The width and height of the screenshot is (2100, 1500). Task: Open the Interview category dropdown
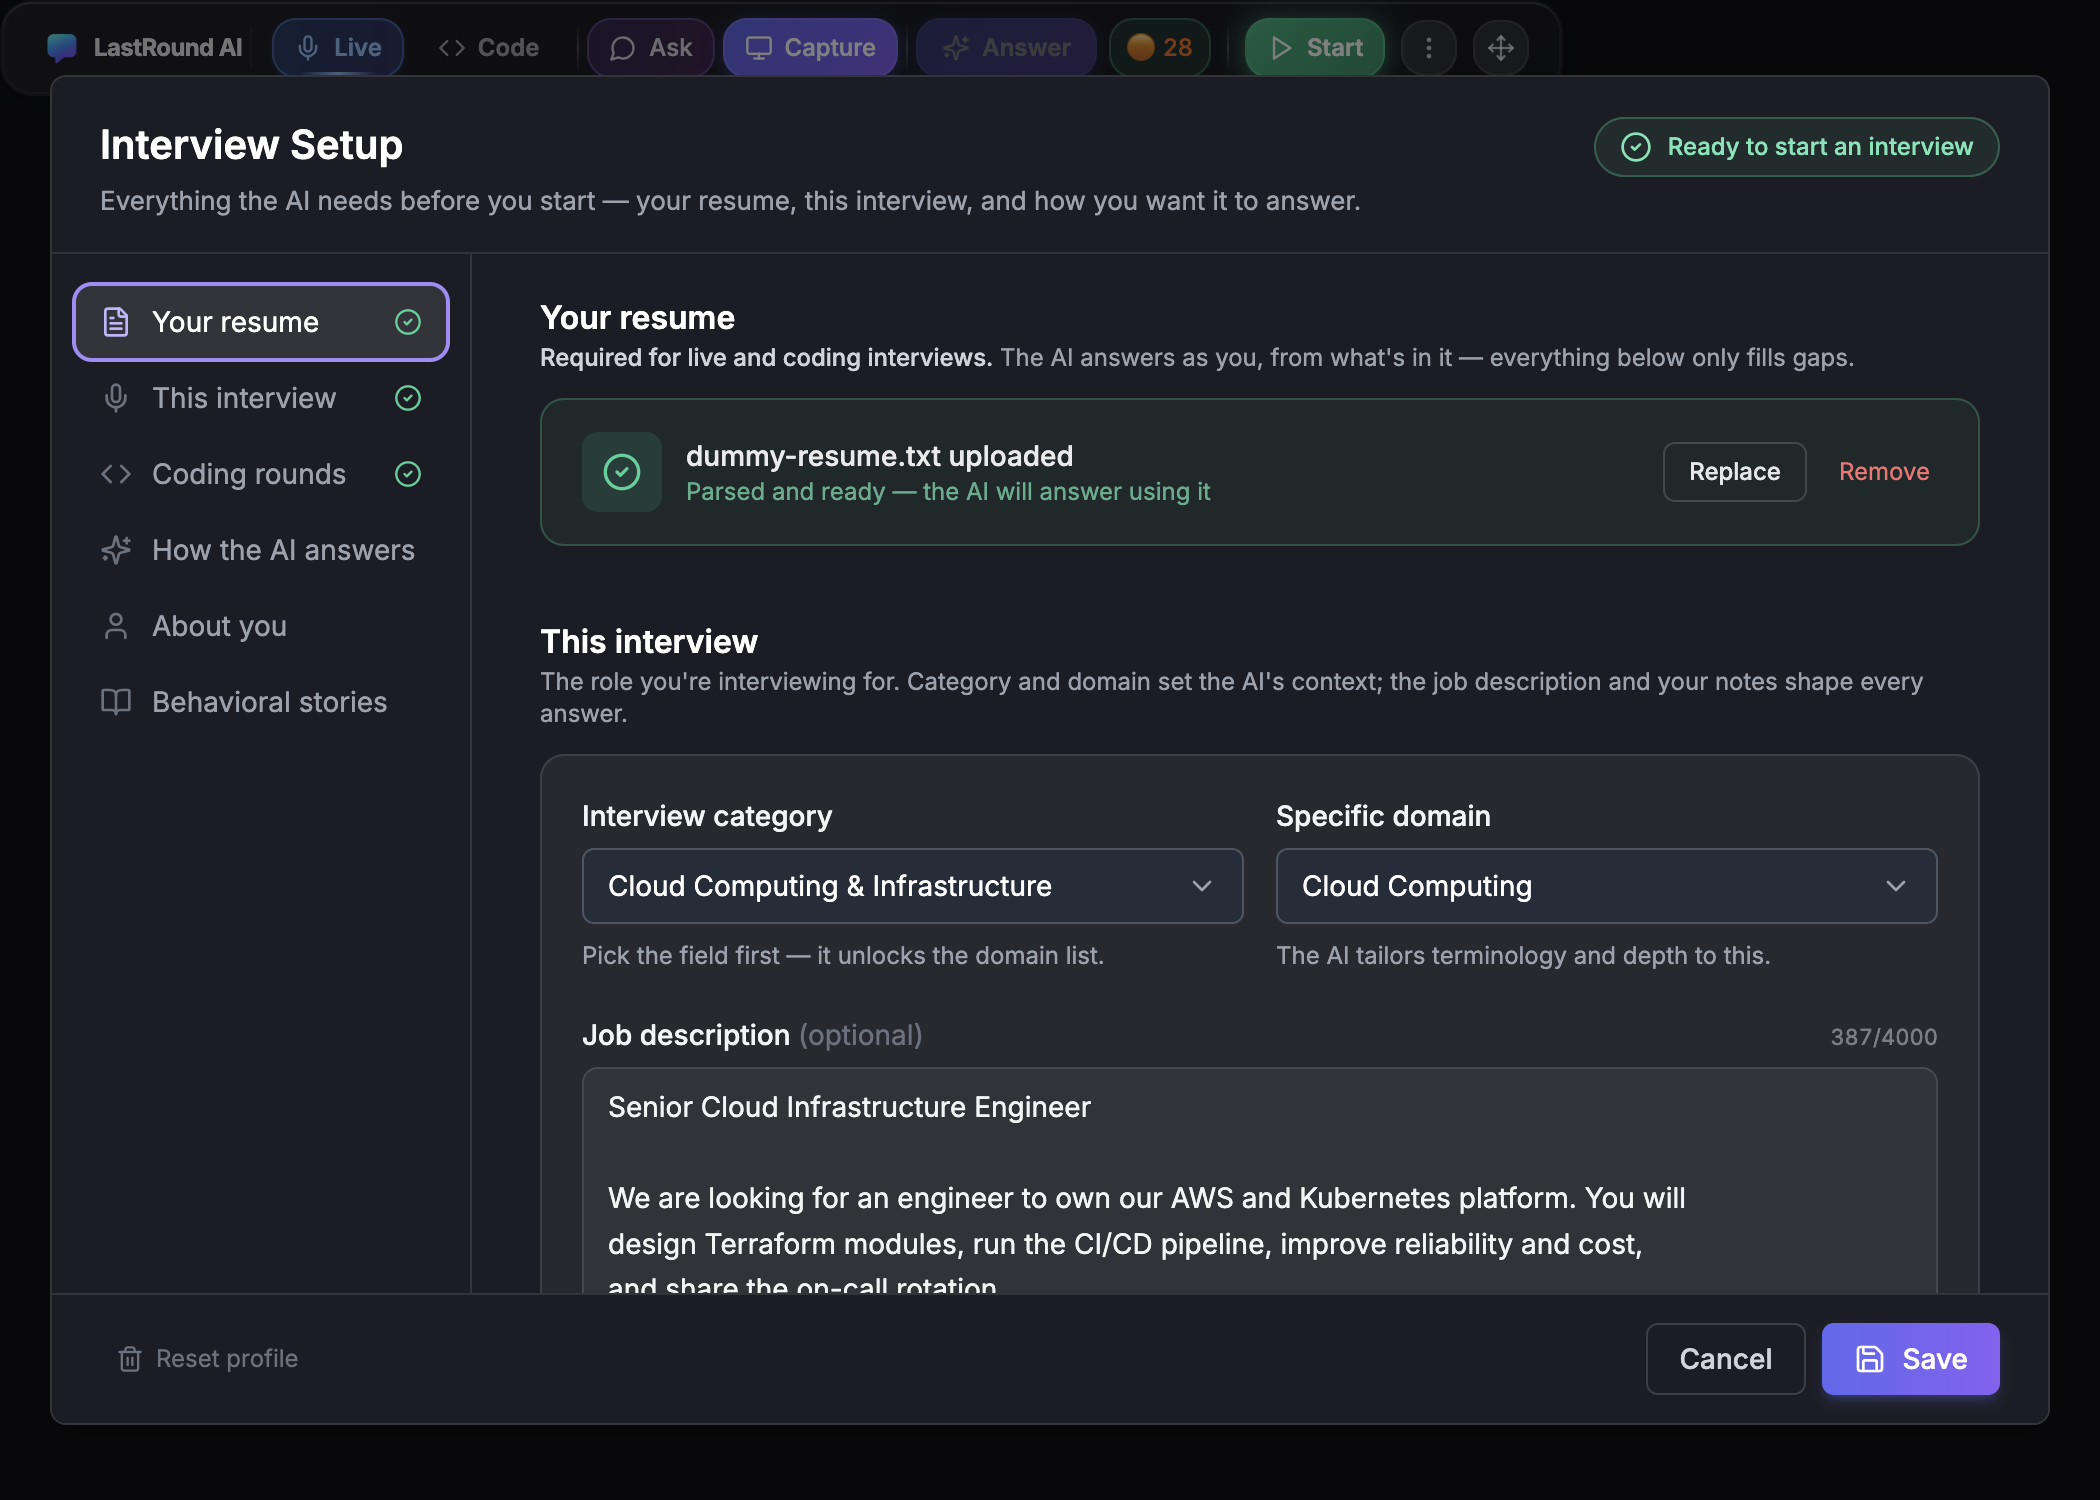912,886
